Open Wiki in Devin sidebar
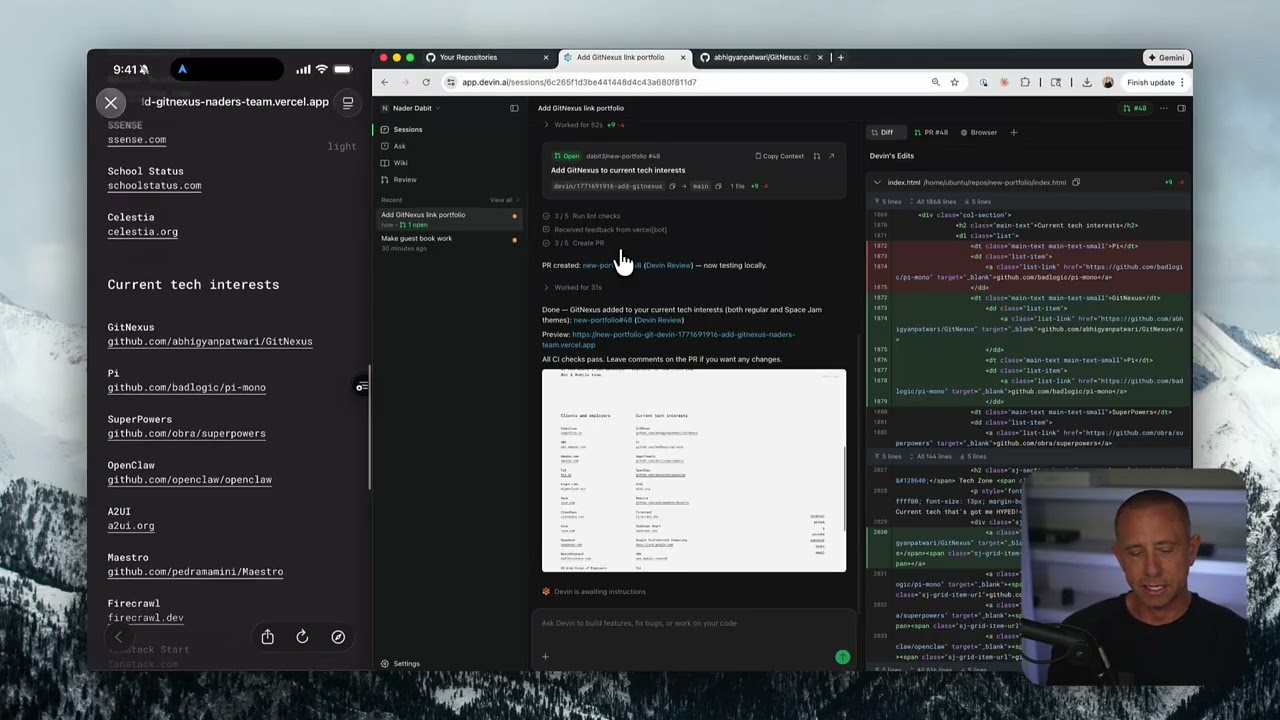The width and height of the screenshot is (1280, 720). coord(448,163)
